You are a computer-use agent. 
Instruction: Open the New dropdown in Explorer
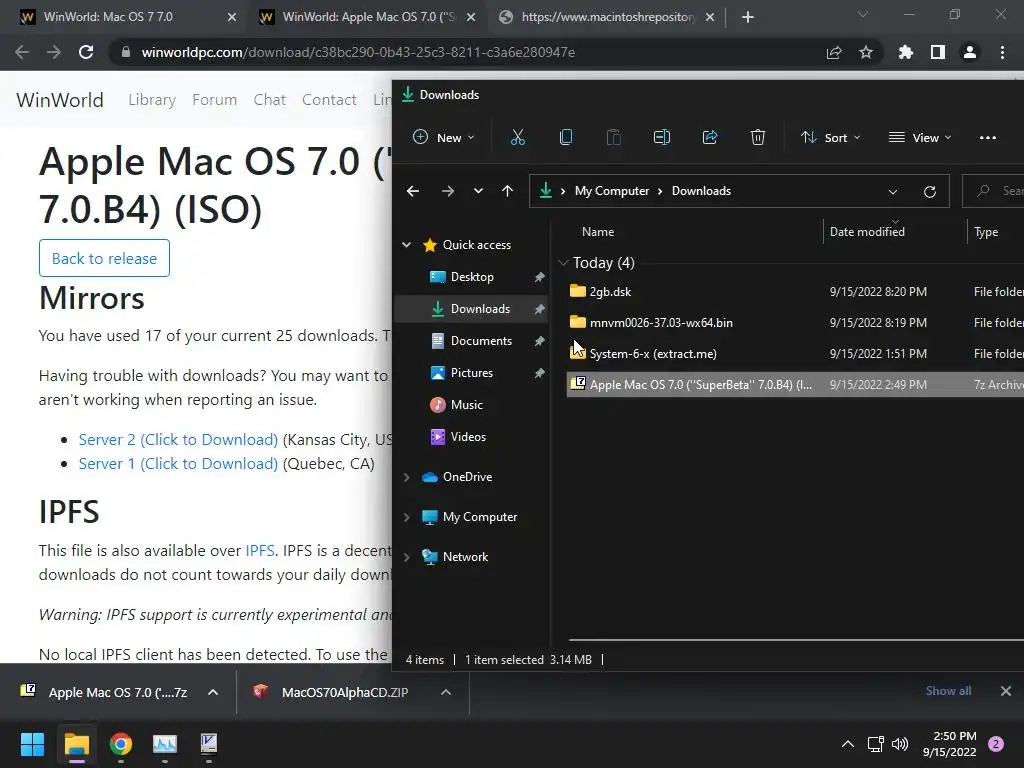[x=444, y=137]
